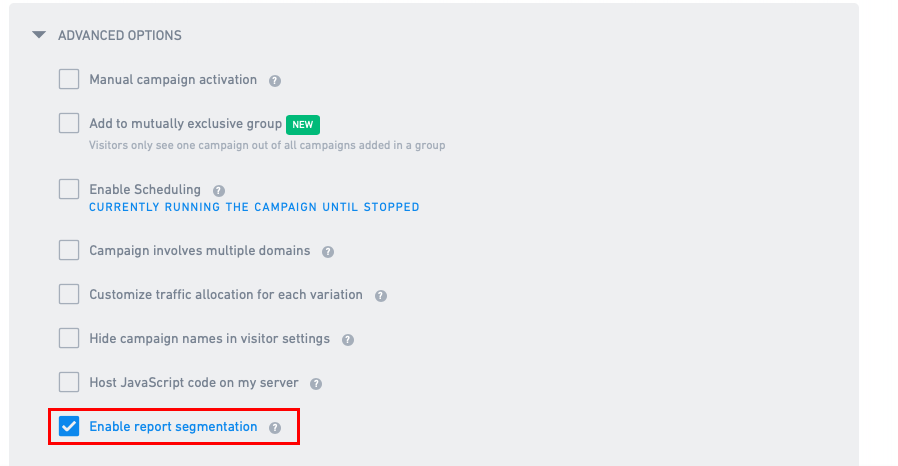Screen dimensions: 898x466
Task: Click help icon for traffic allocation option
Action: (x=381, y=296)
